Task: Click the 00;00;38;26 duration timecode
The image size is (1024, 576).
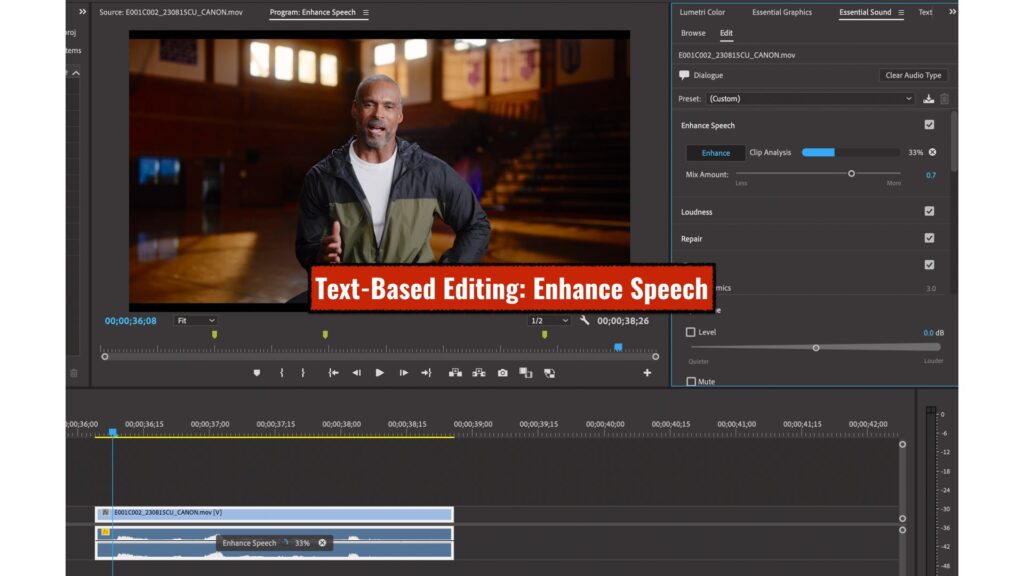Action: point(623,321)
